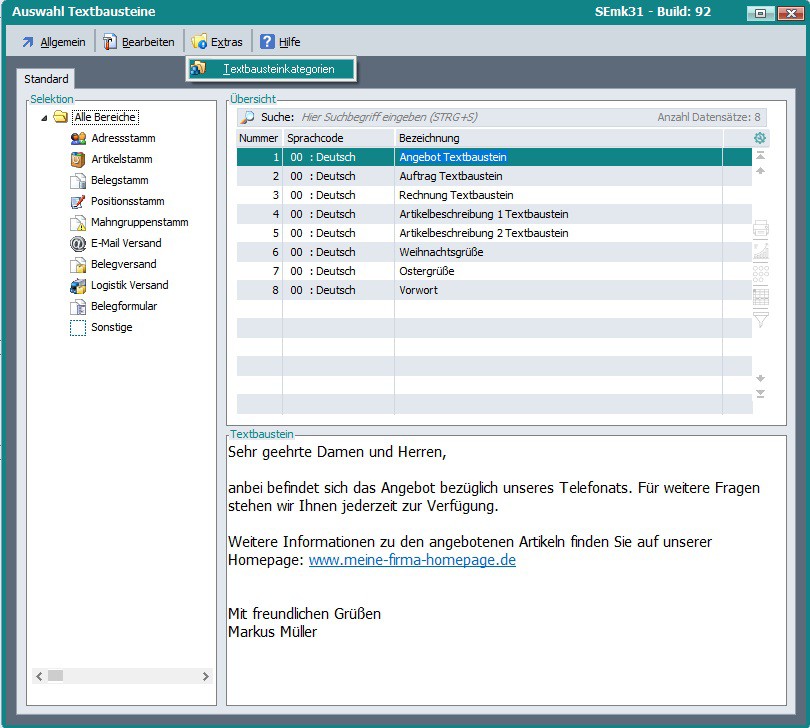Select row Vorwort

(494, 290)
